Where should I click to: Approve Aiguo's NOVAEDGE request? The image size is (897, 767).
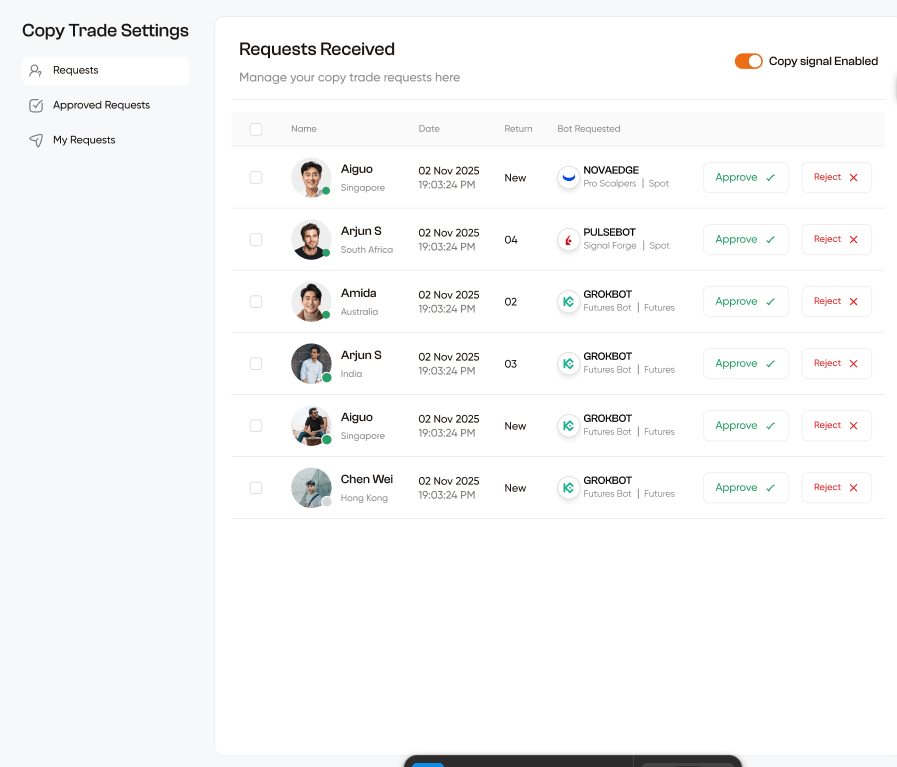pos(745,177)
